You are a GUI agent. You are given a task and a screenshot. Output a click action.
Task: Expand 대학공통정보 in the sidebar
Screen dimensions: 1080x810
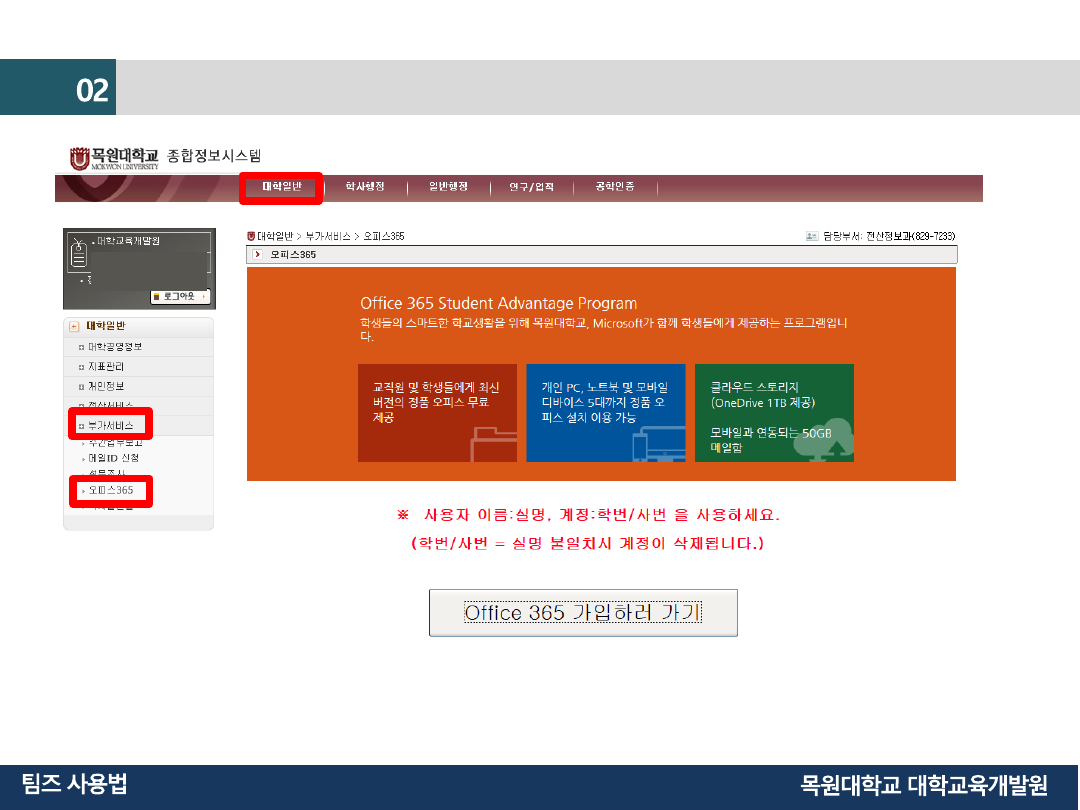coord(115,347)
